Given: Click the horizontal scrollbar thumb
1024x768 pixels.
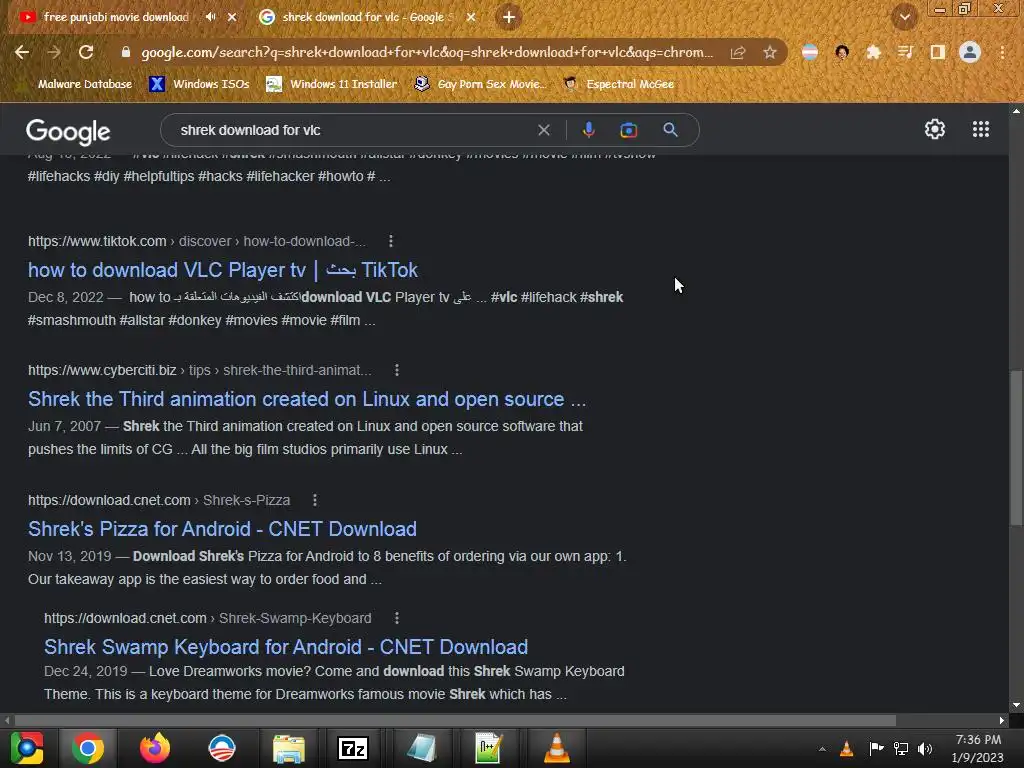Looking at the screenshot, I should [455, 720].
